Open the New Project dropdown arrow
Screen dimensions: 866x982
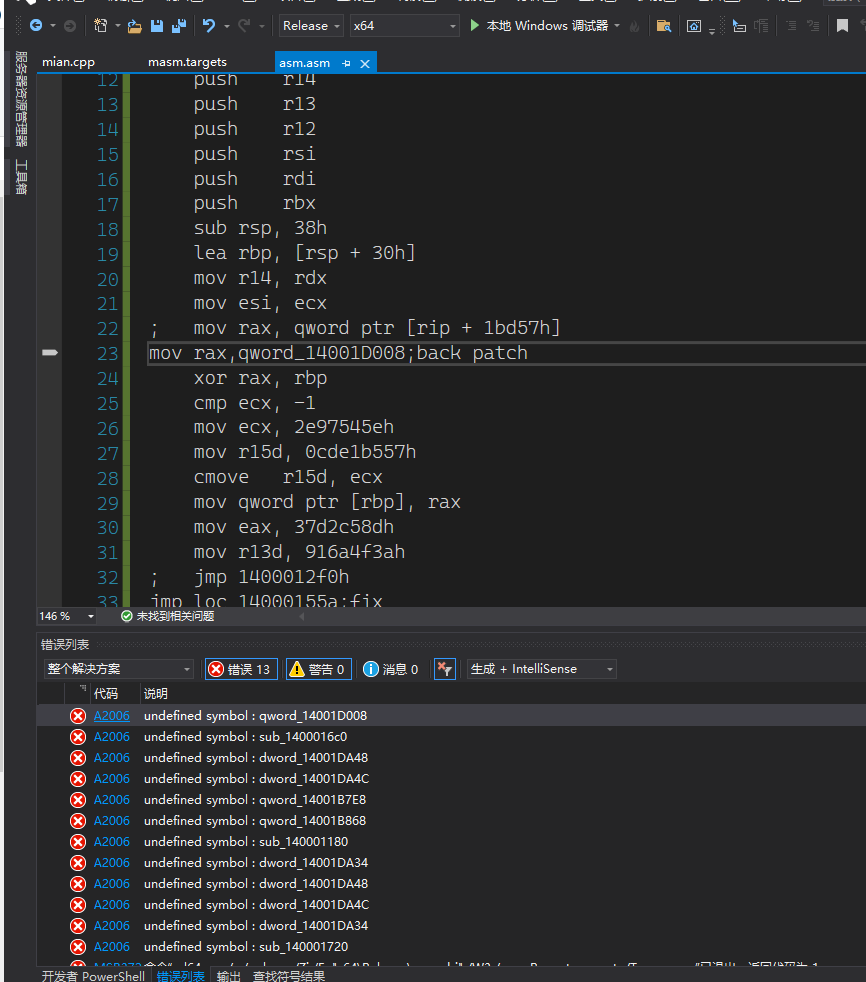tap(118, 26)
